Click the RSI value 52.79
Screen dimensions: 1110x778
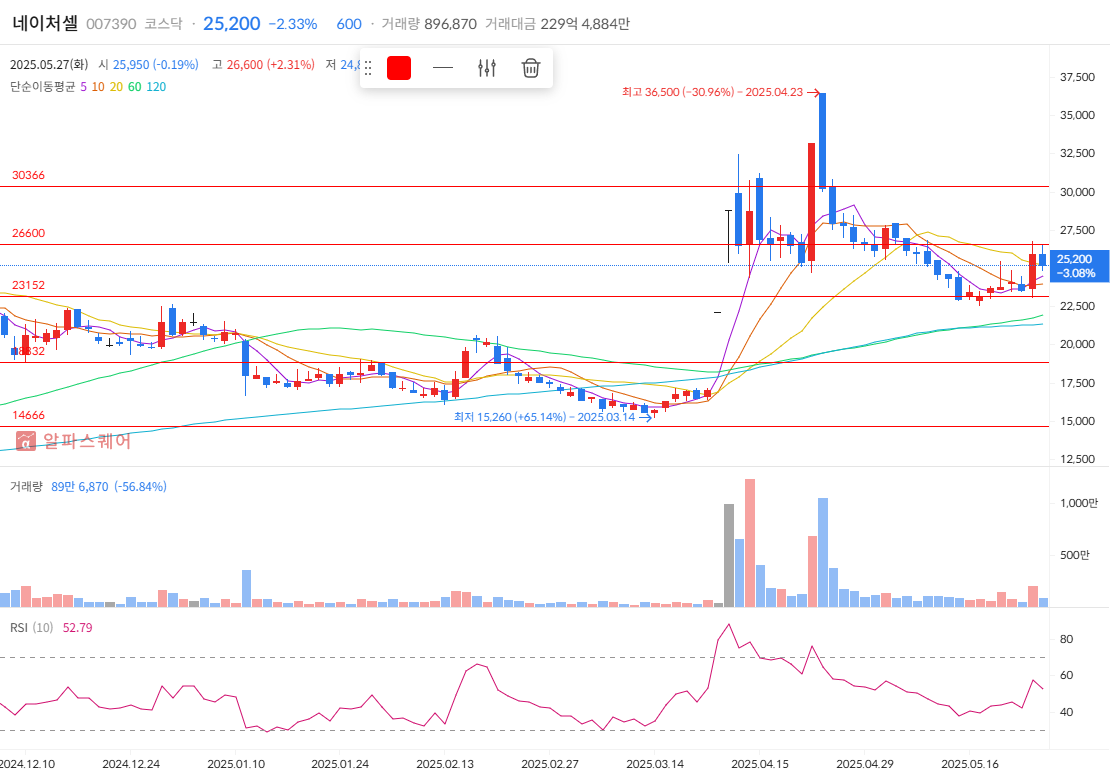[x=77, y=627]
